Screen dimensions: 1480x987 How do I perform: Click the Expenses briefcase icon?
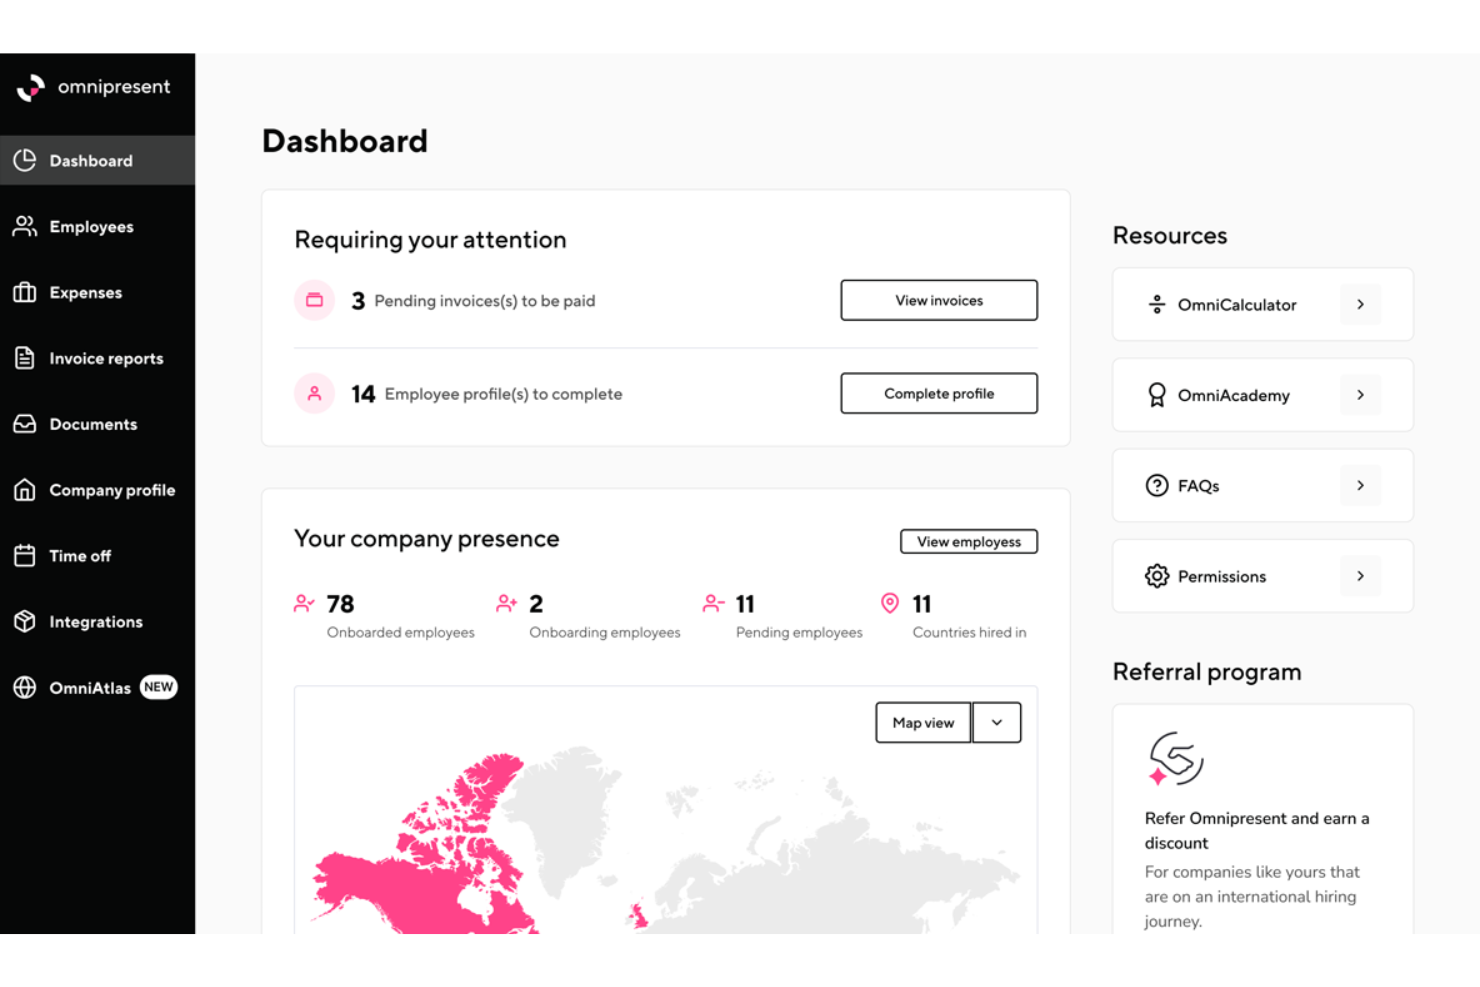point(24,292)
